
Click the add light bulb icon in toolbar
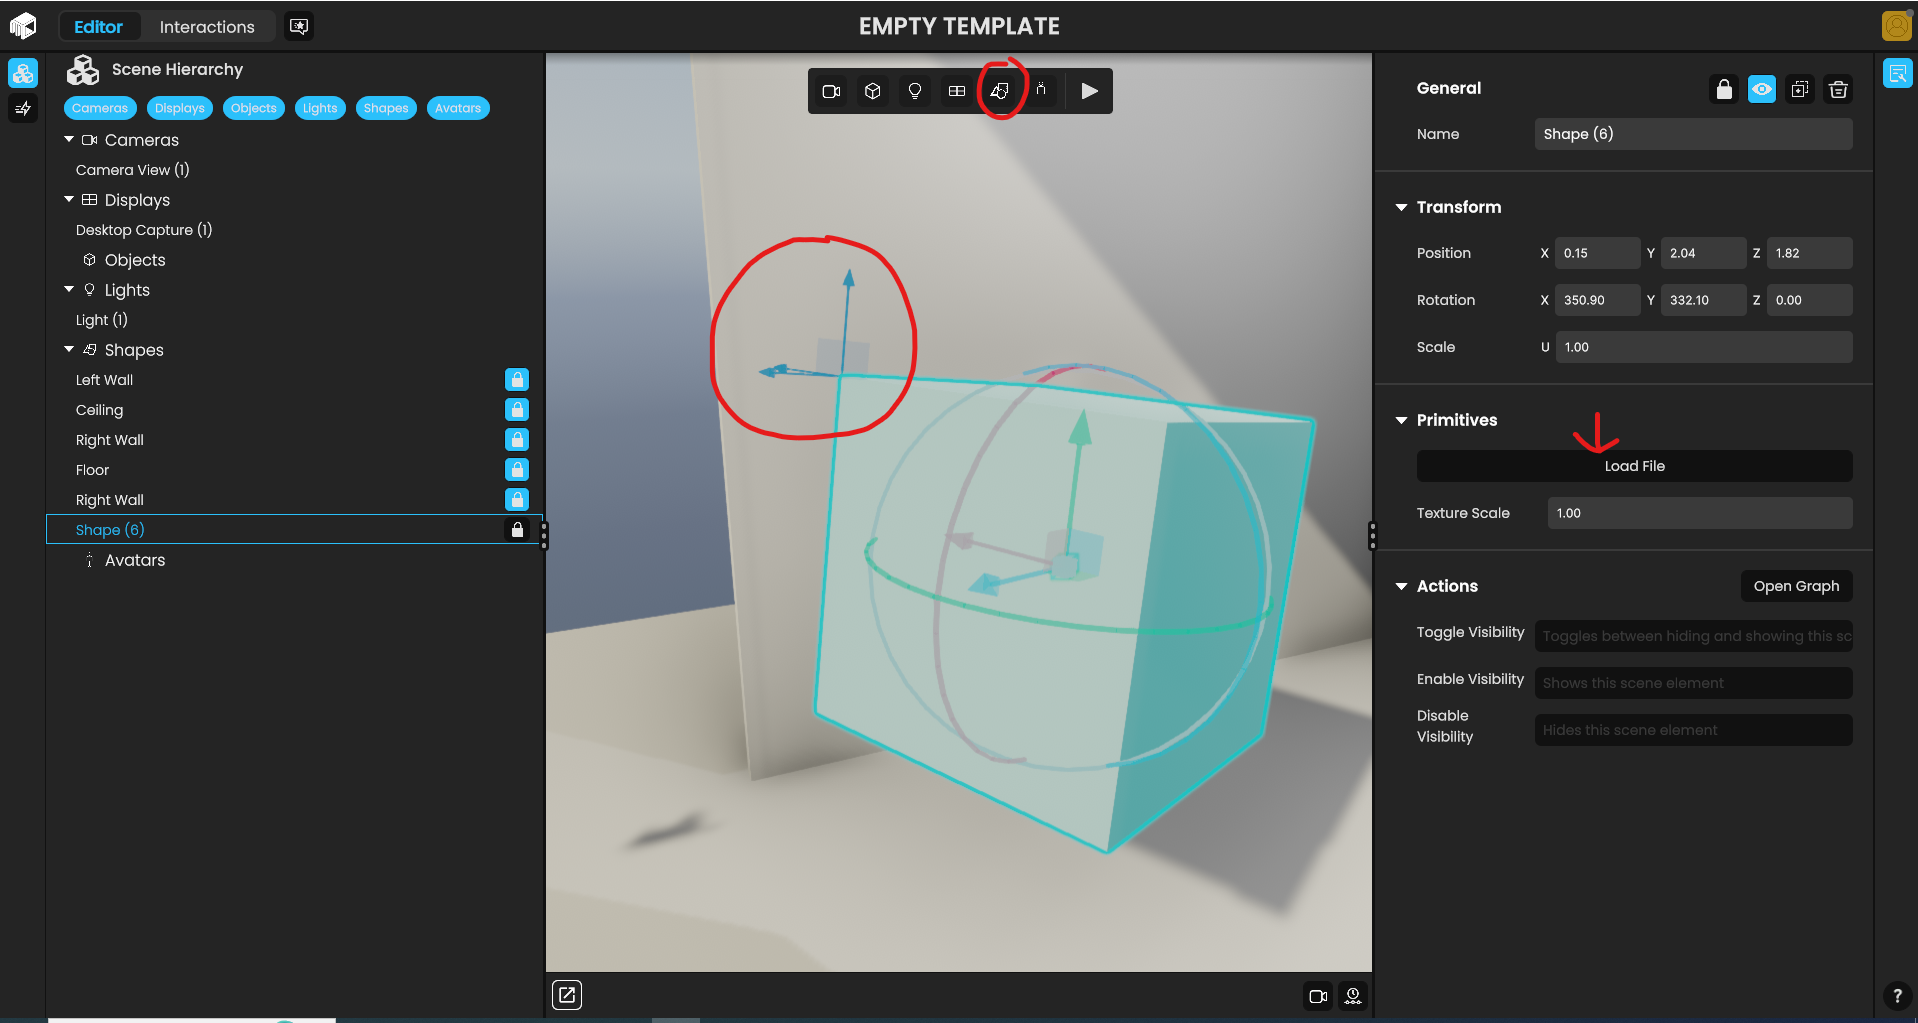click(914, 91)
